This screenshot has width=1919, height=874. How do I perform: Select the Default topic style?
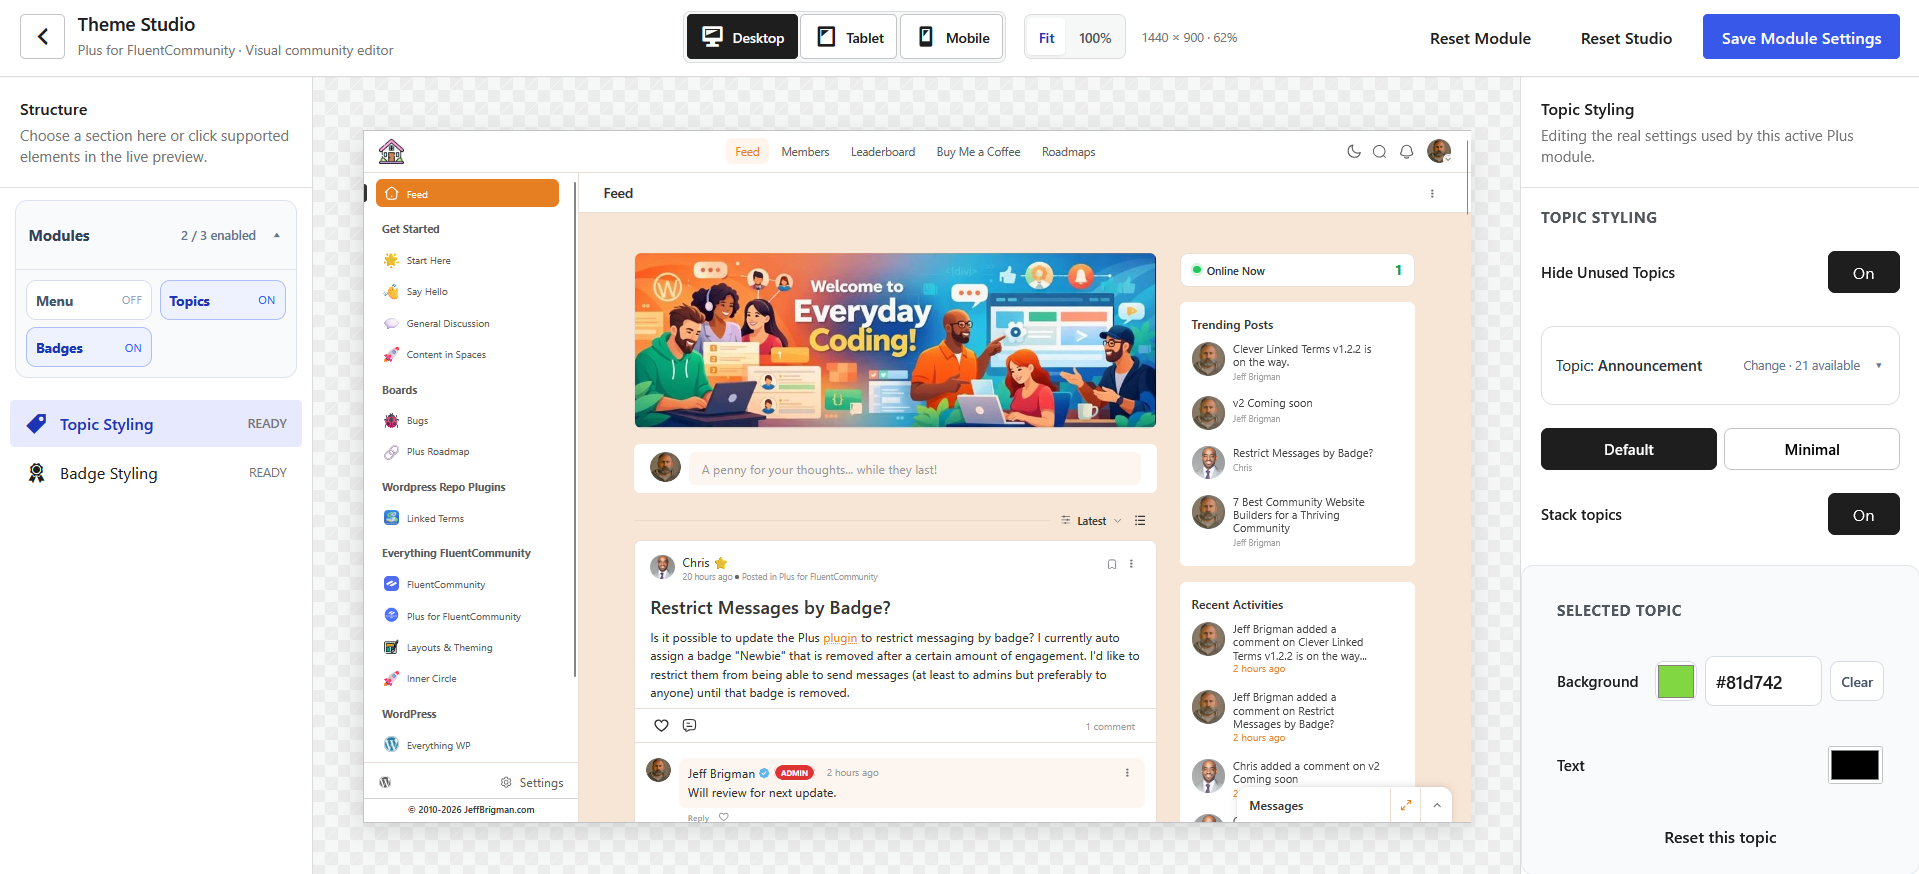[x=1628, y=449]
